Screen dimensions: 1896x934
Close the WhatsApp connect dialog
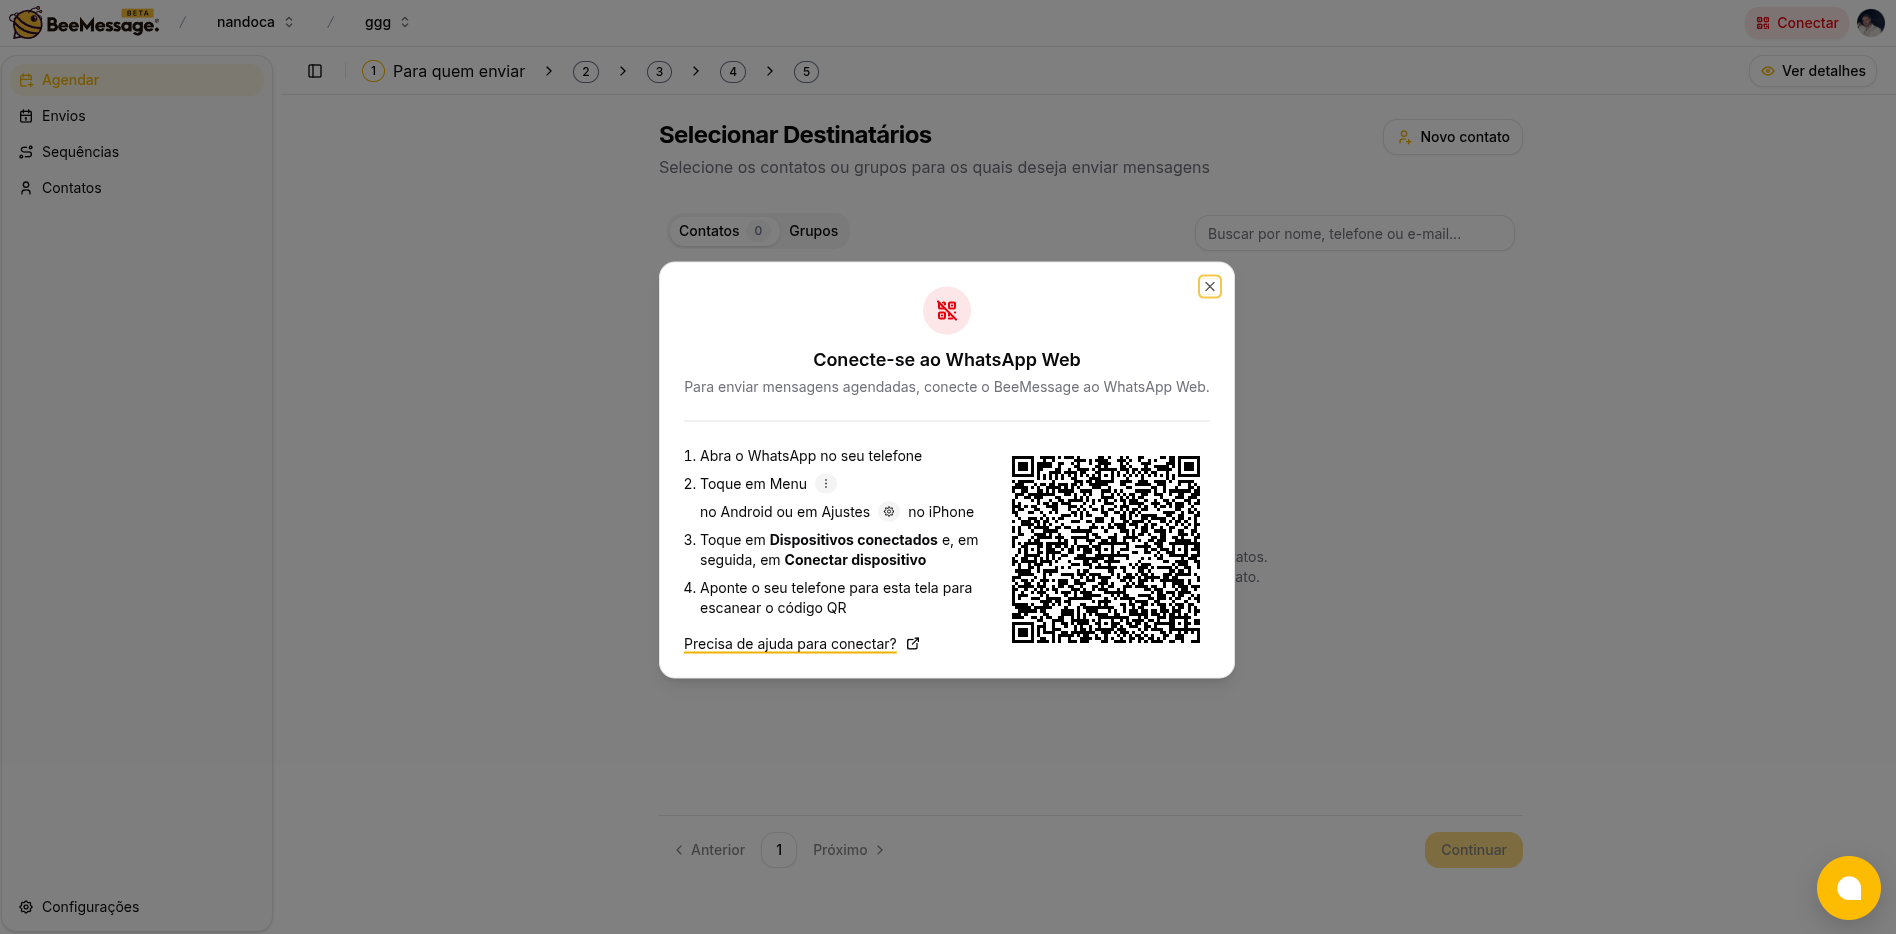1209,287
